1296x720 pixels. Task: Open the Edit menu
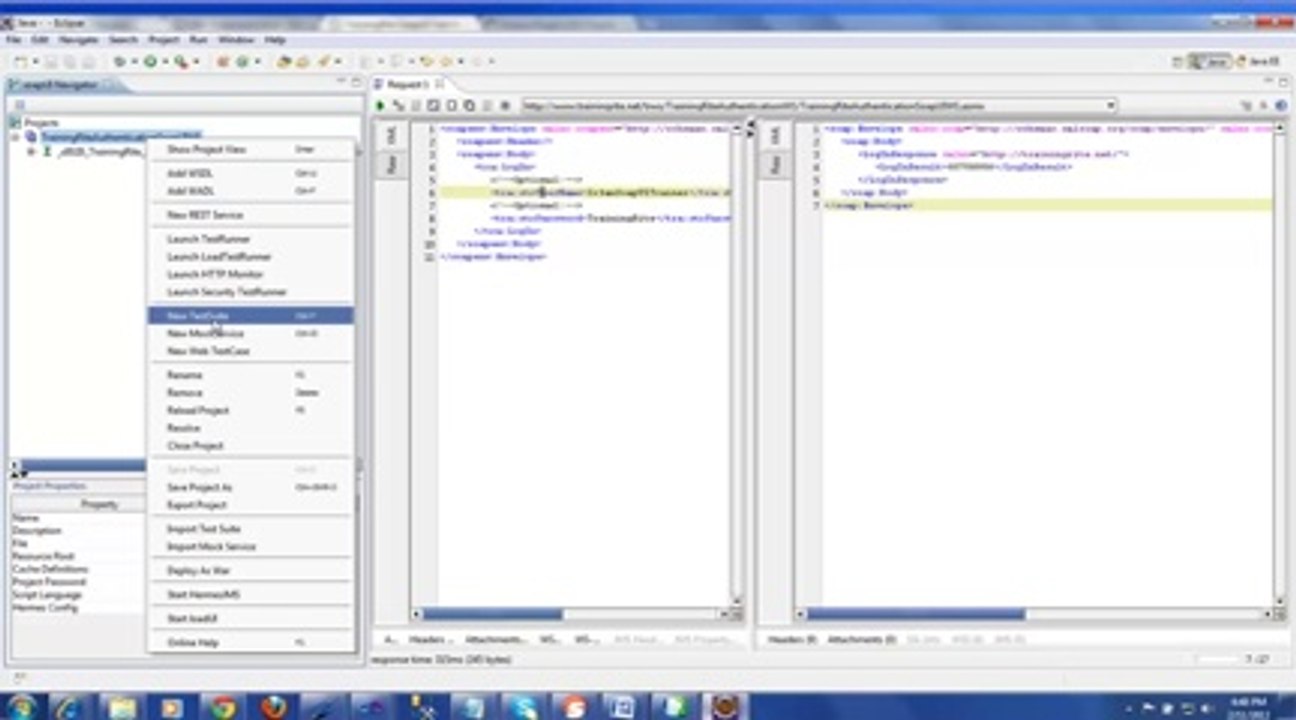pyautogui.click(x=40, y=40)
